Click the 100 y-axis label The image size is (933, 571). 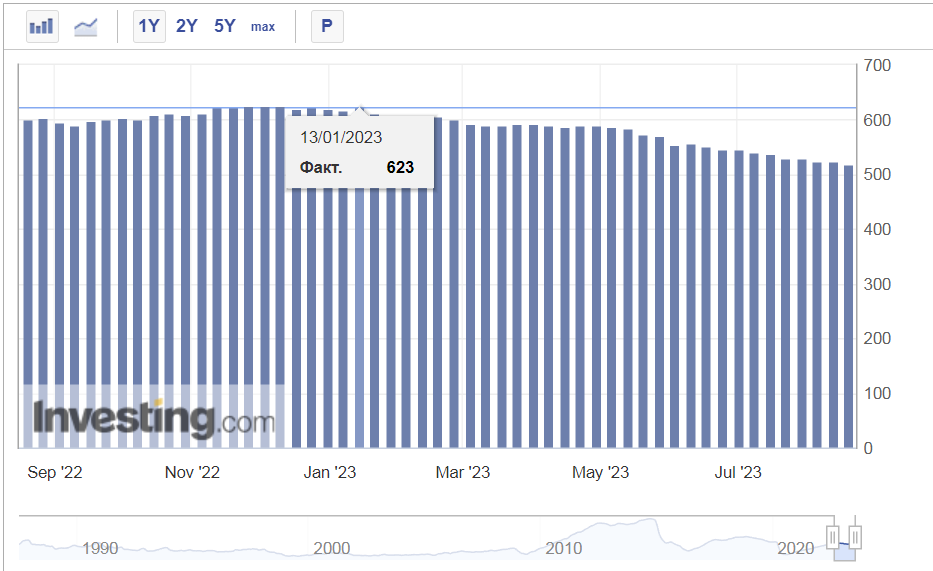coord(877,393)
